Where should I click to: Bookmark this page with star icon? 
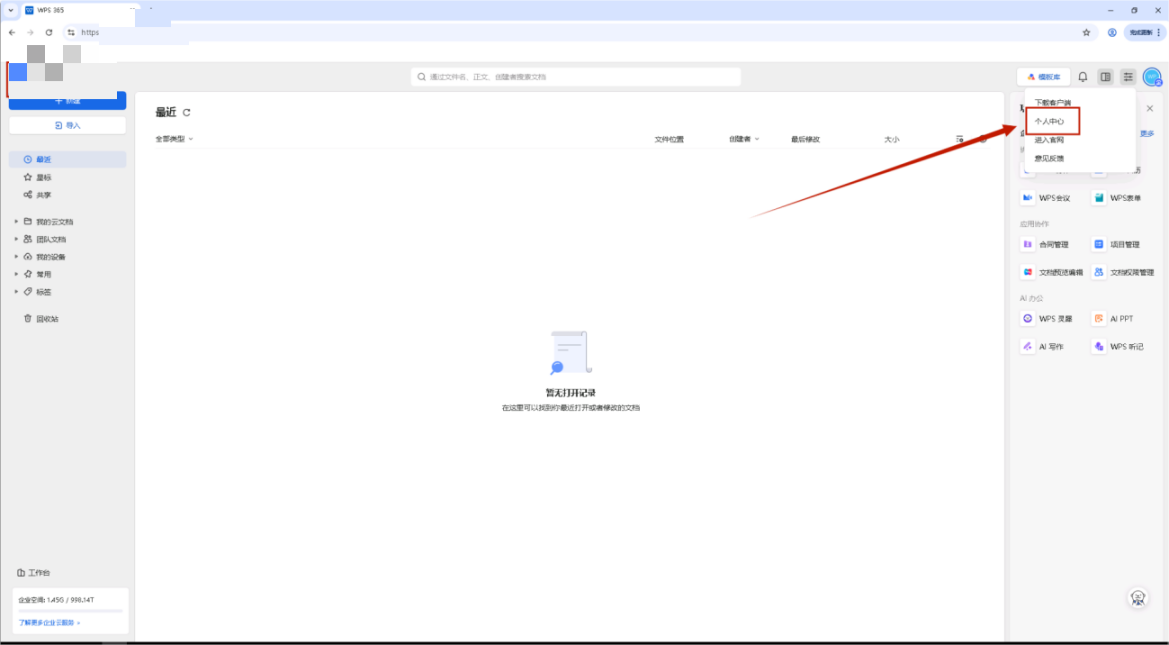(x=1086, y=33)
